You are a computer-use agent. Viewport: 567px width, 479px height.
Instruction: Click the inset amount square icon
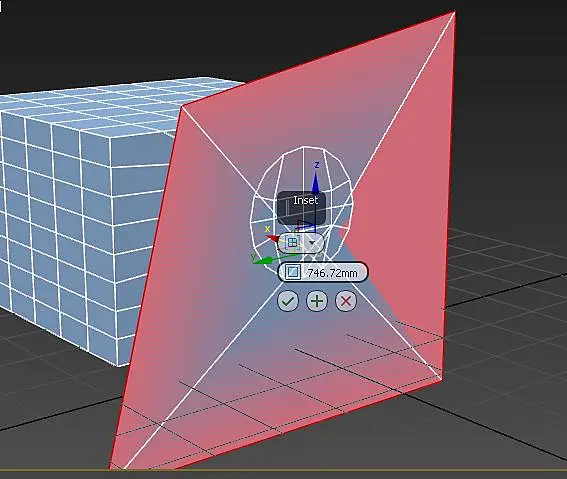pos(293,272)
